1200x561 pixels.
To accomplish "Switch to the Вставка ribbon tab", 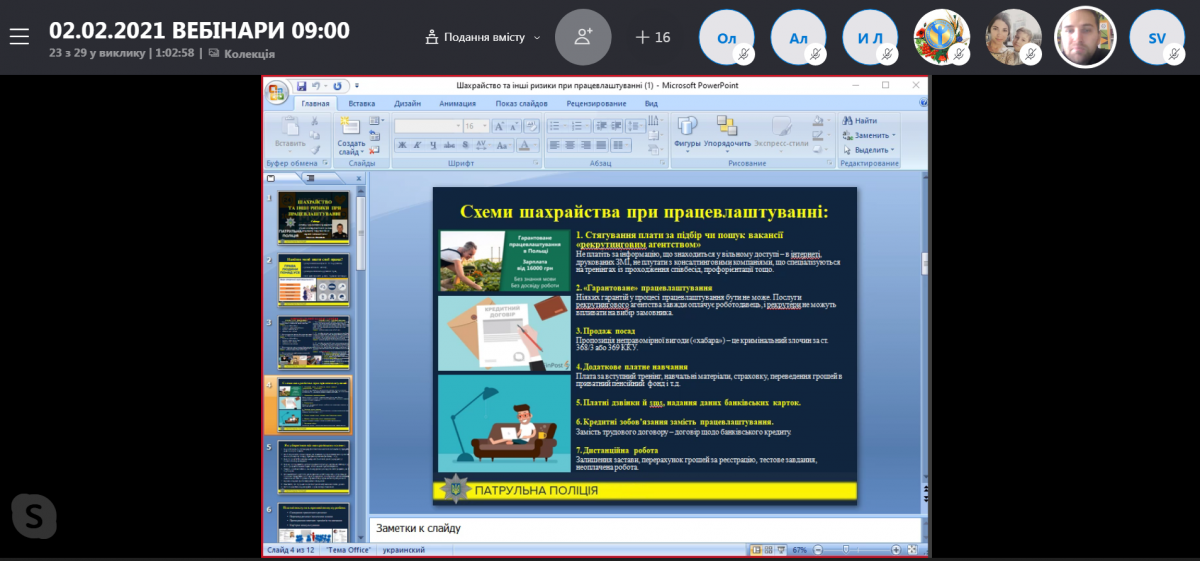I will (362, 103).
